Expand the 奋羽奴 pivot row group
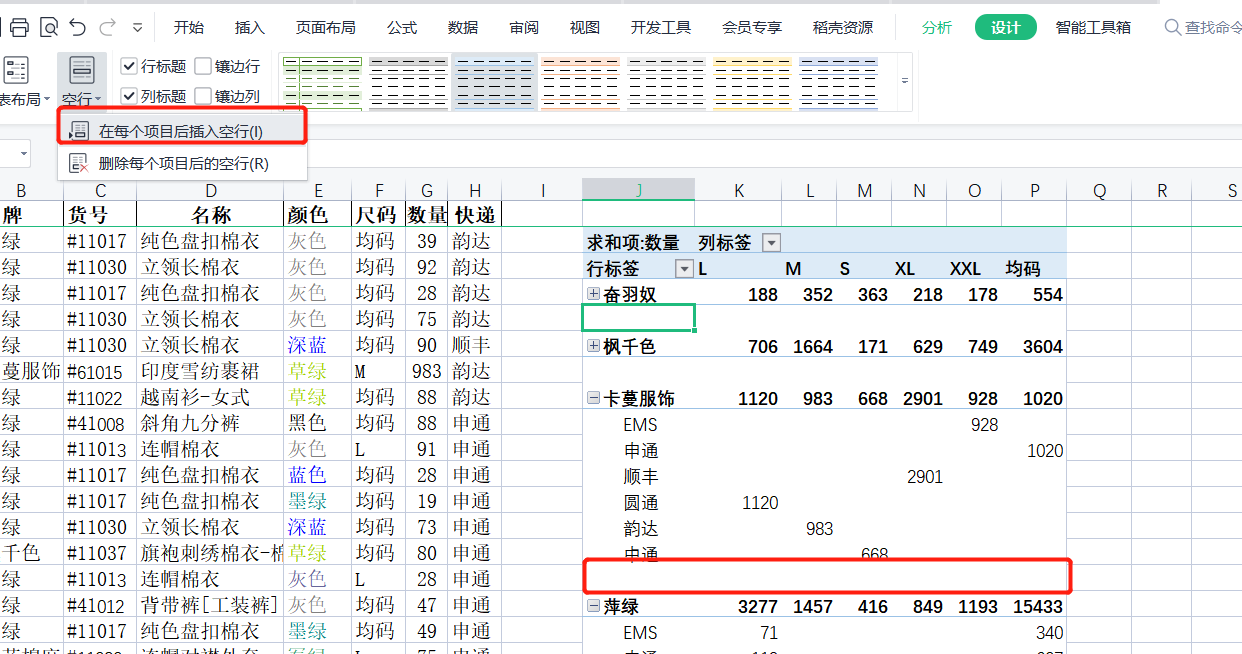 click(x=594, y=294)
